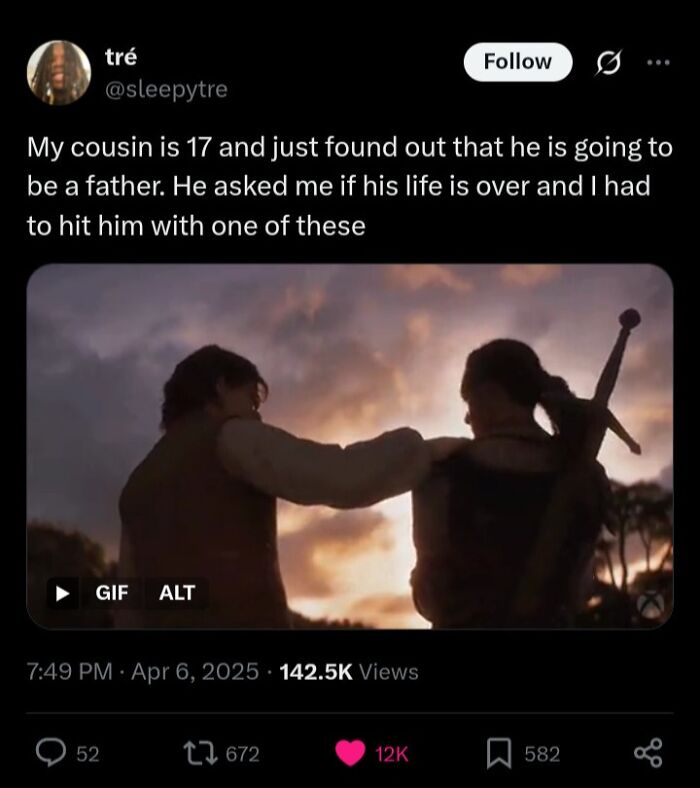The image size is (700, 788).
Task: Visit the @sleepytre handle link
Action: (x=165, y=89)
